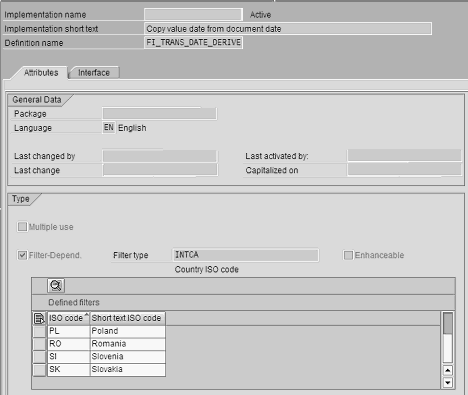468x395 pixels.
Task: Click the RO ISO code cell
Action: [69, 344]
